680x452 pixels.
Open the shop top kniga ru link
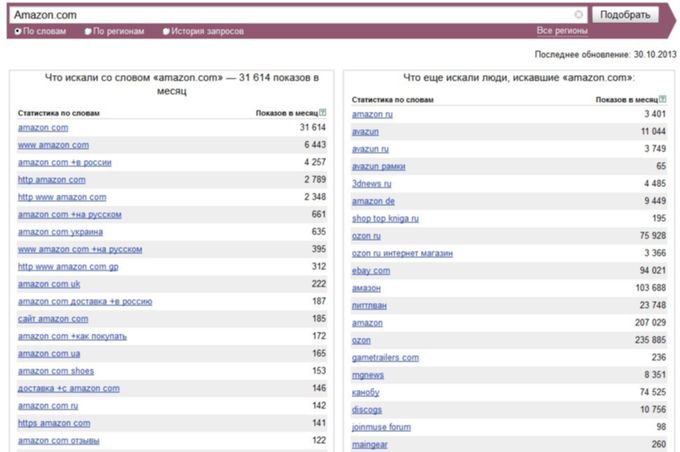point(385,219)
